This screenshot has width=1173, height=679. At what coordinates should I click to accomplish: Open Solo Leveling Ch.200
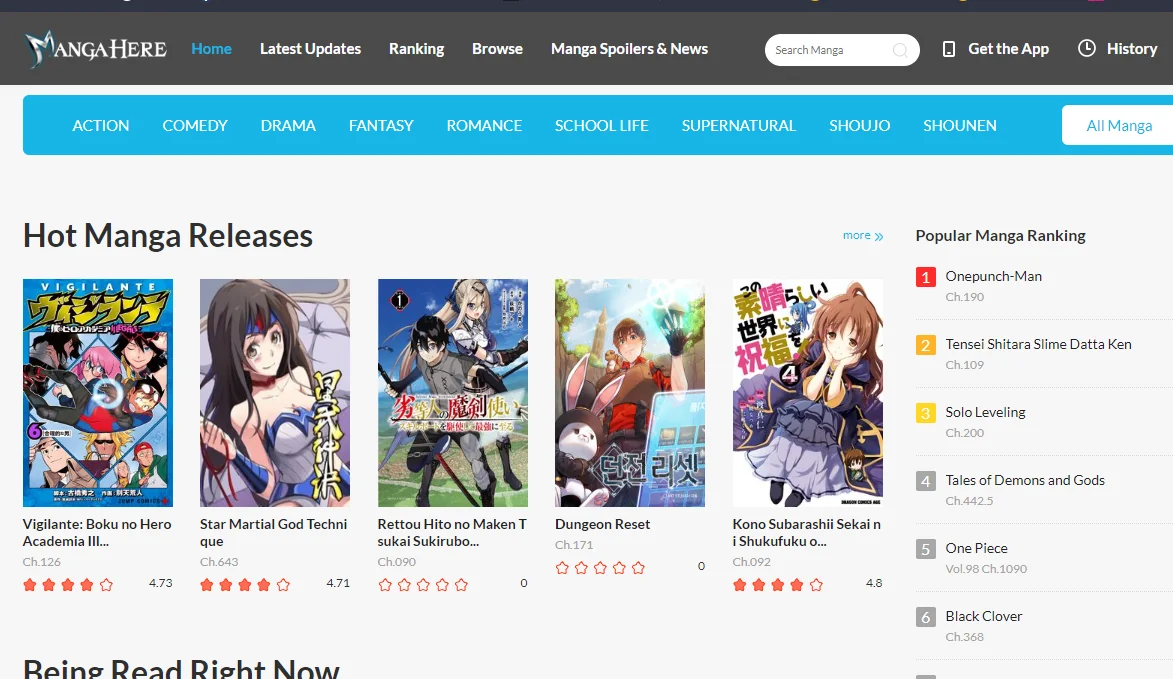pyautogui.click(x=985, y=412)
